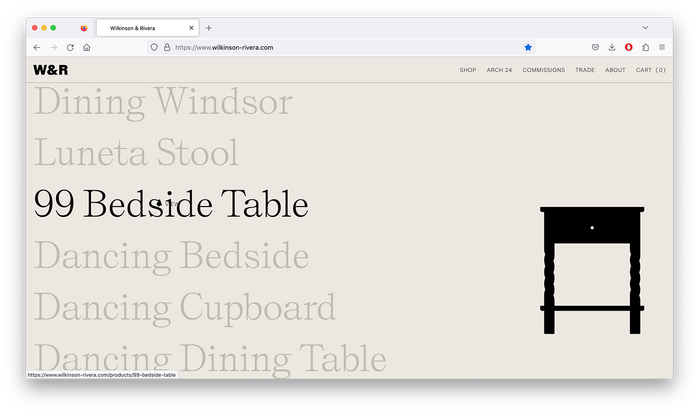Click the red Opera extension icon

628,47
